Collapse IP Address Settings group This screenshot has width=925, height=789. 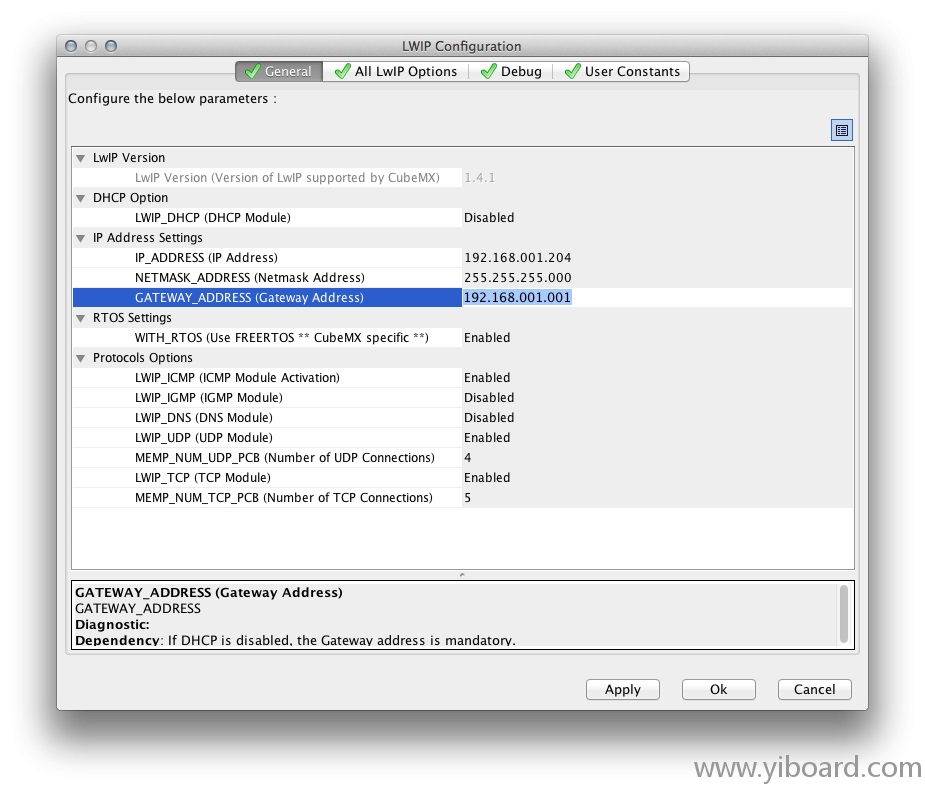(80, 238)
